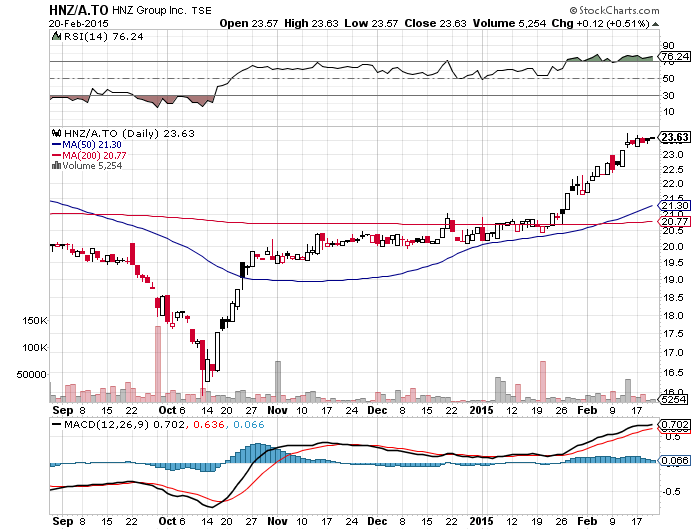Click the Sep label on the MACD panel axis
This screenshot has height=530, width=700.
63,521
